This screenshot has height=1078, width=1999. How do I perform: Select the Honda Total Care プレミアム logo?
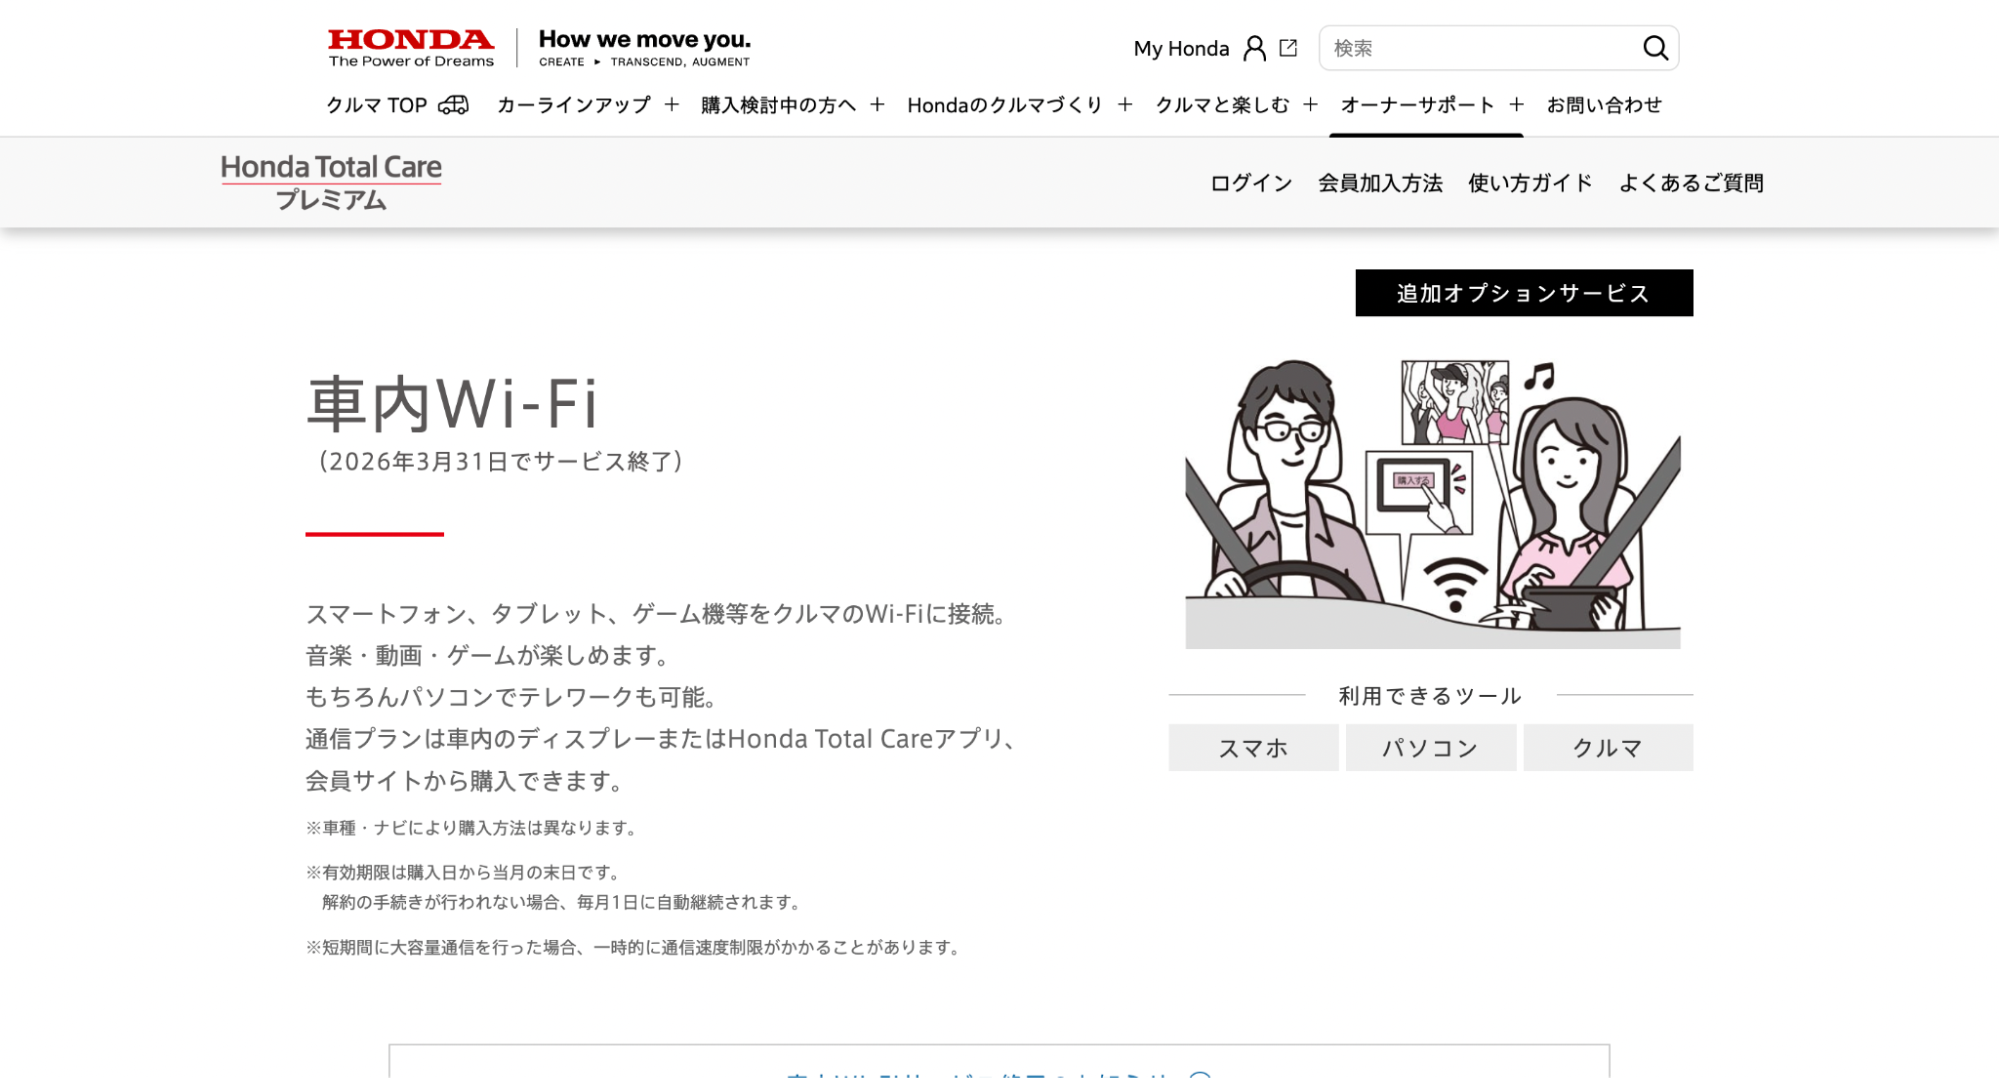click(x=332, y=180)
